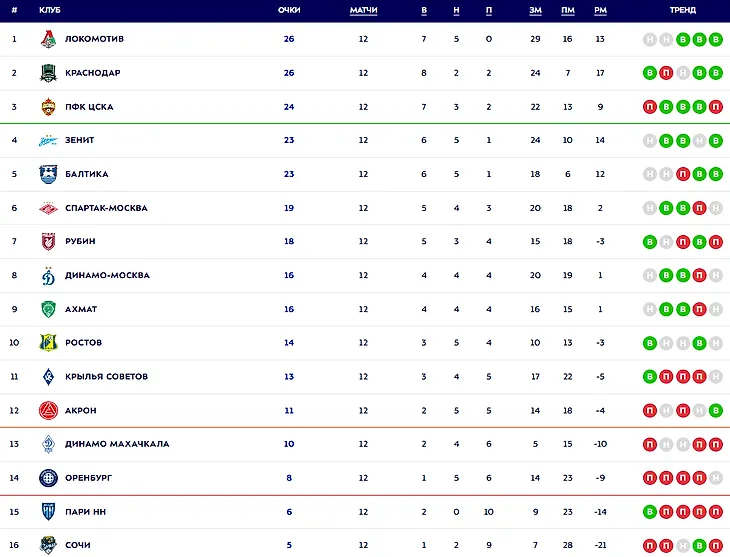Click the Akron club red emblem
Viewport: 730px width, 557px height.
click(x=48, y=410)
